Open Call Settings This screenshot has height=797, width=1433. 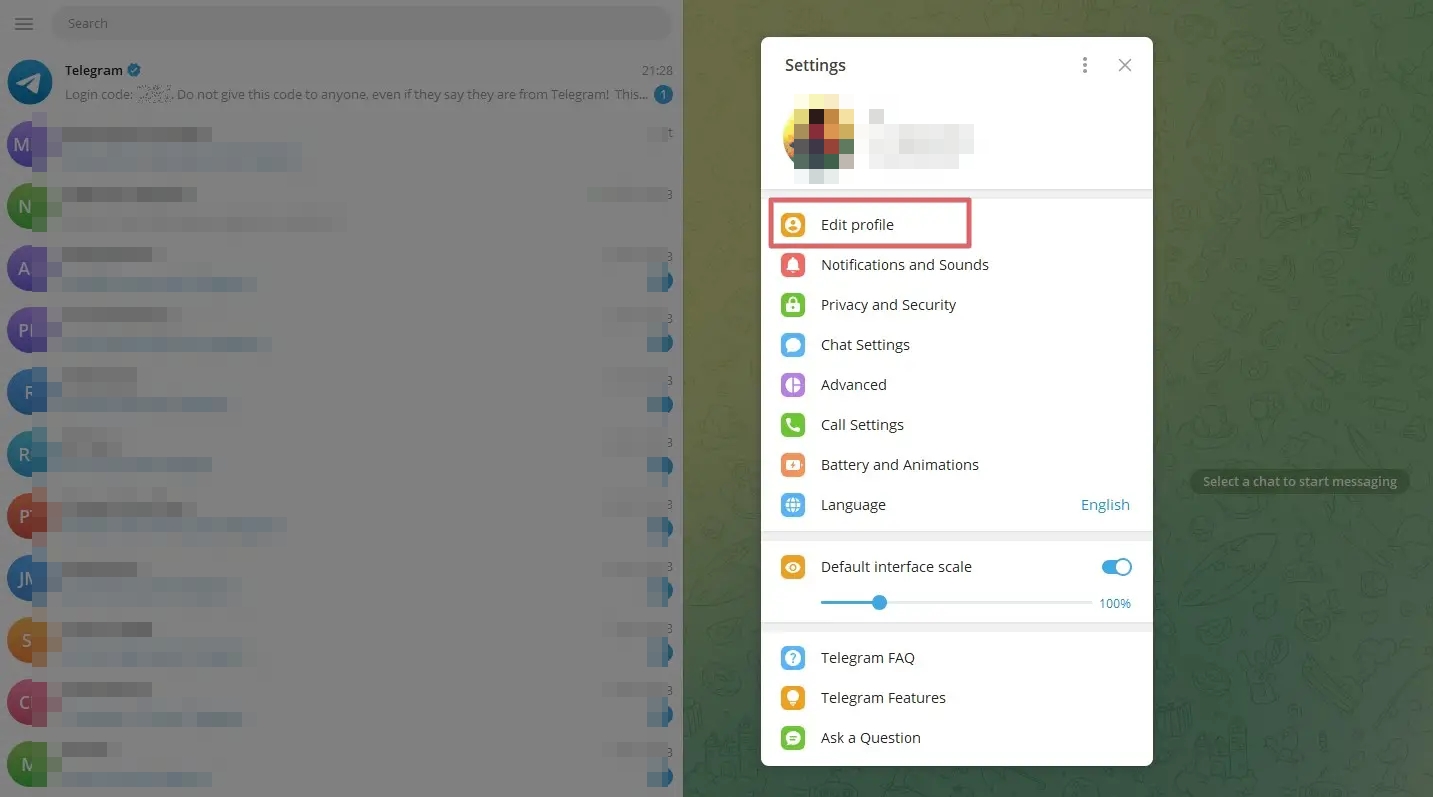tap(957, 425)
